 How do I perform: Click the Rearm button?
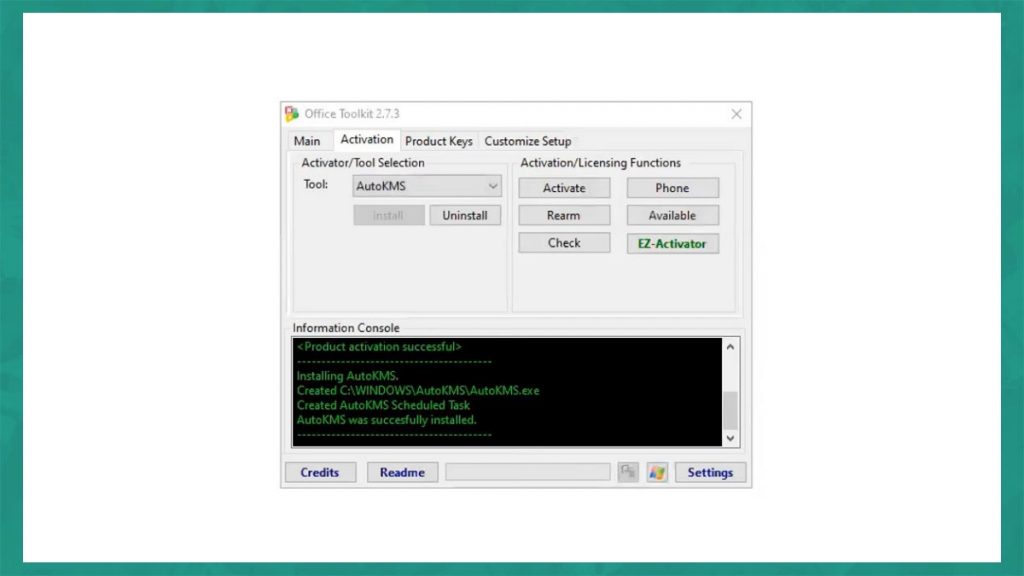coord(564,214)
